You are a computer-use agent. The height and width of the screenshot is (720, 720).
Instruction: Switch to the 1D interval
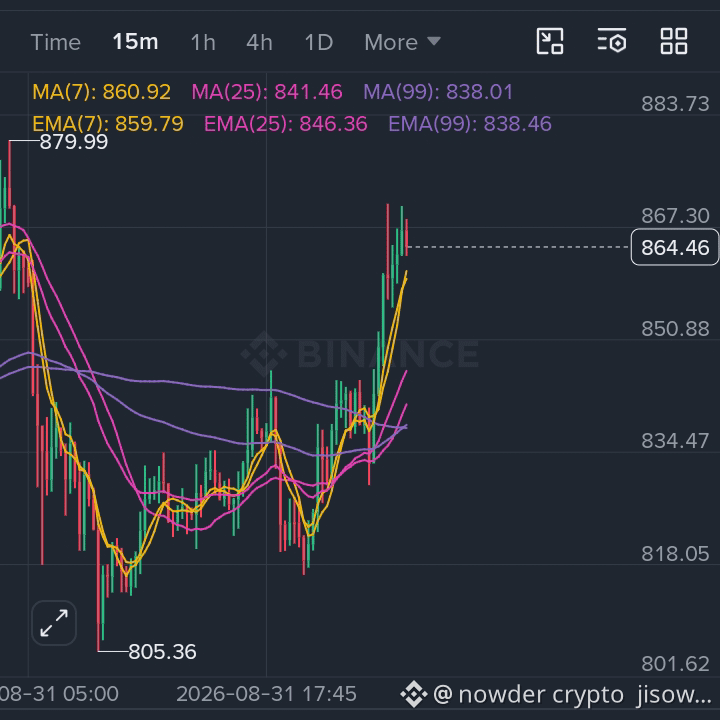[x=319, y=42]
